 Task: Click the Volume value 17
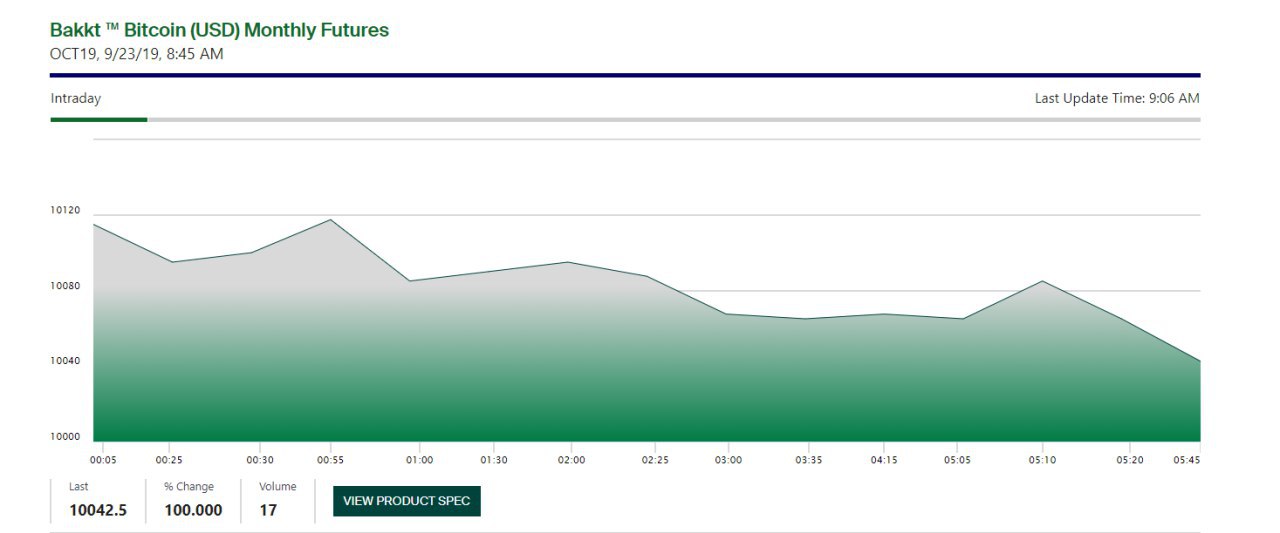pos(268,511)
